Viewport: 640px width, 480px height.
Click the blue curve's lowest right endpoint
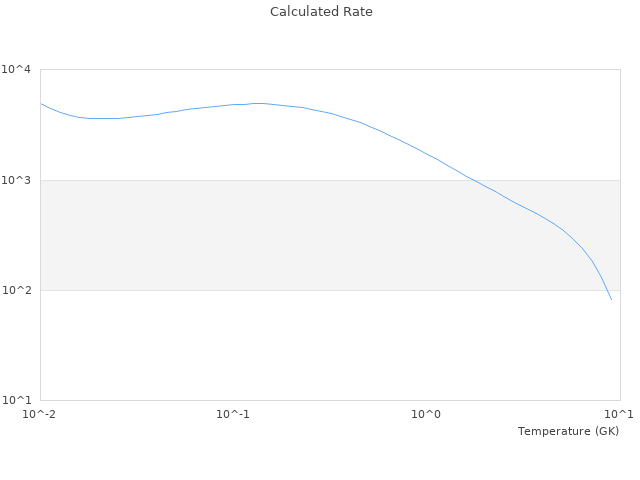point(611,299)
